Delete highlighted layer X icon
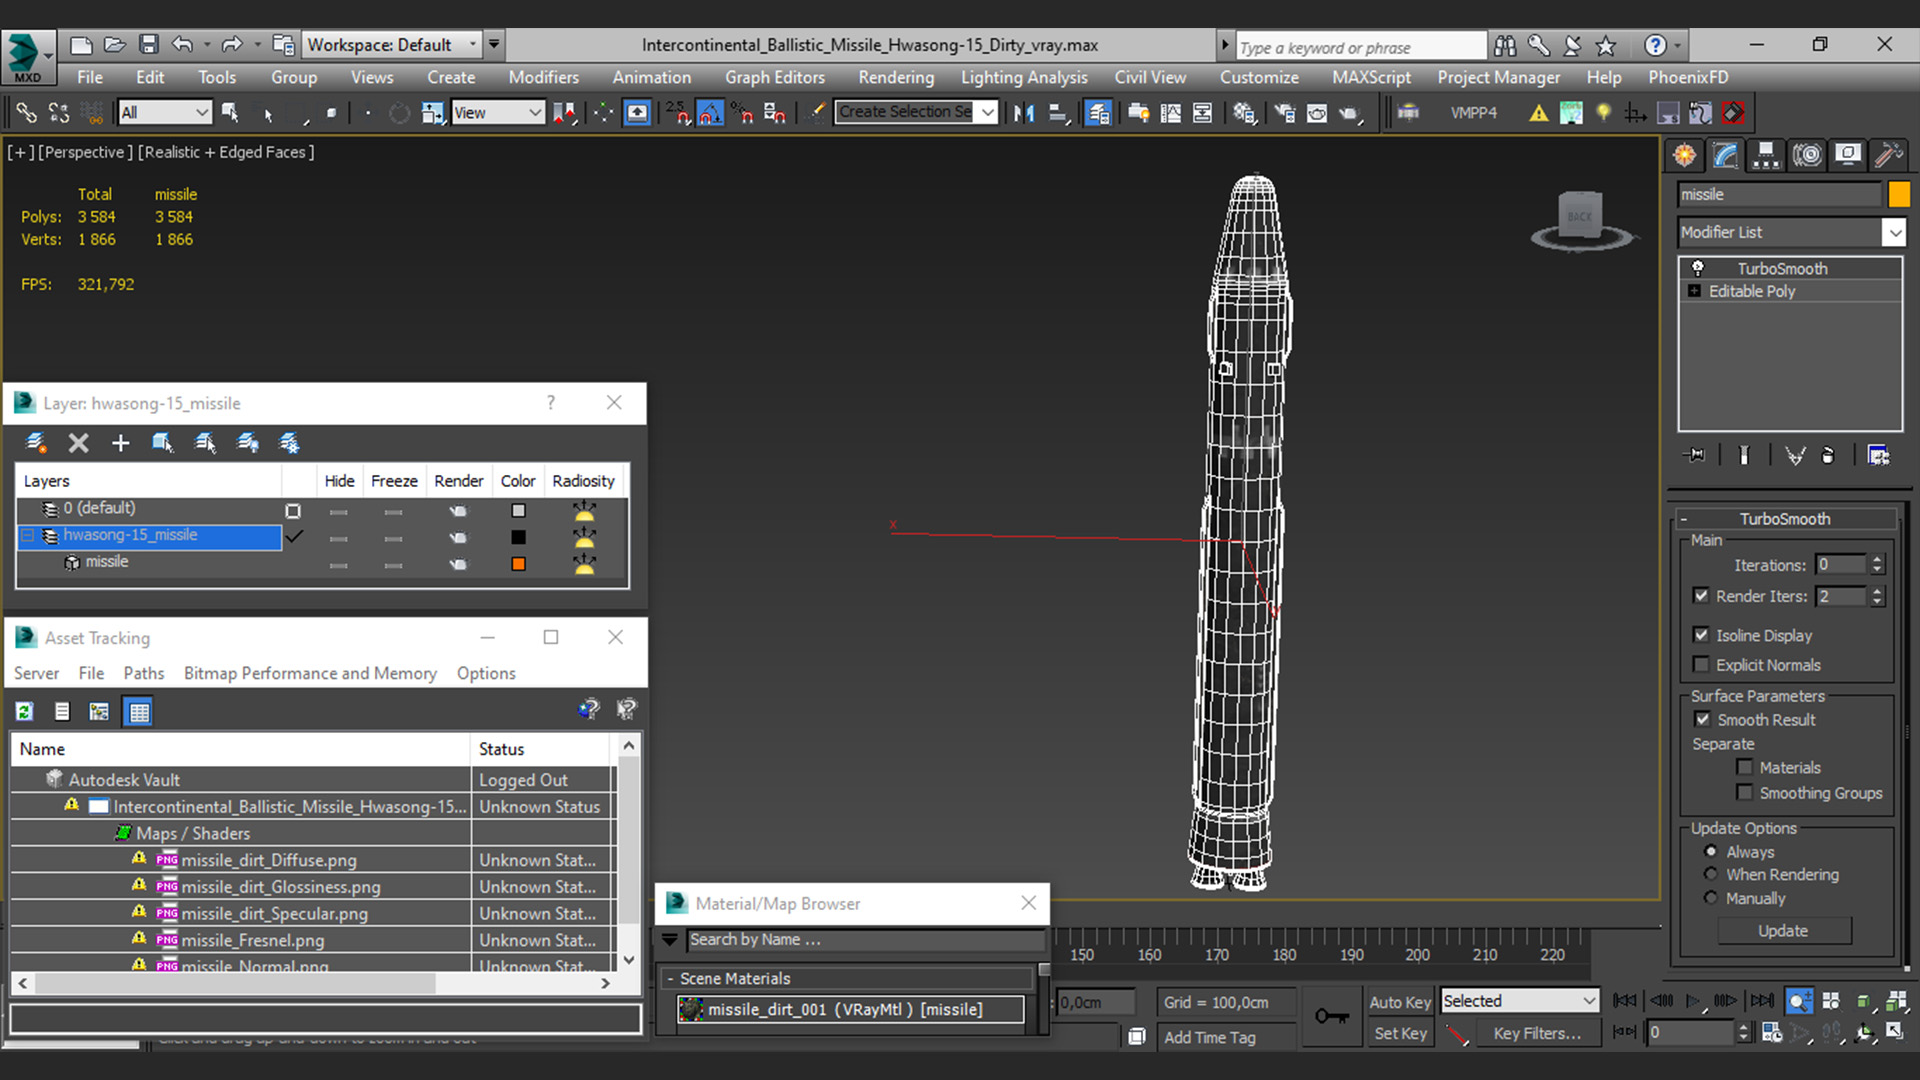 point(78,443)
